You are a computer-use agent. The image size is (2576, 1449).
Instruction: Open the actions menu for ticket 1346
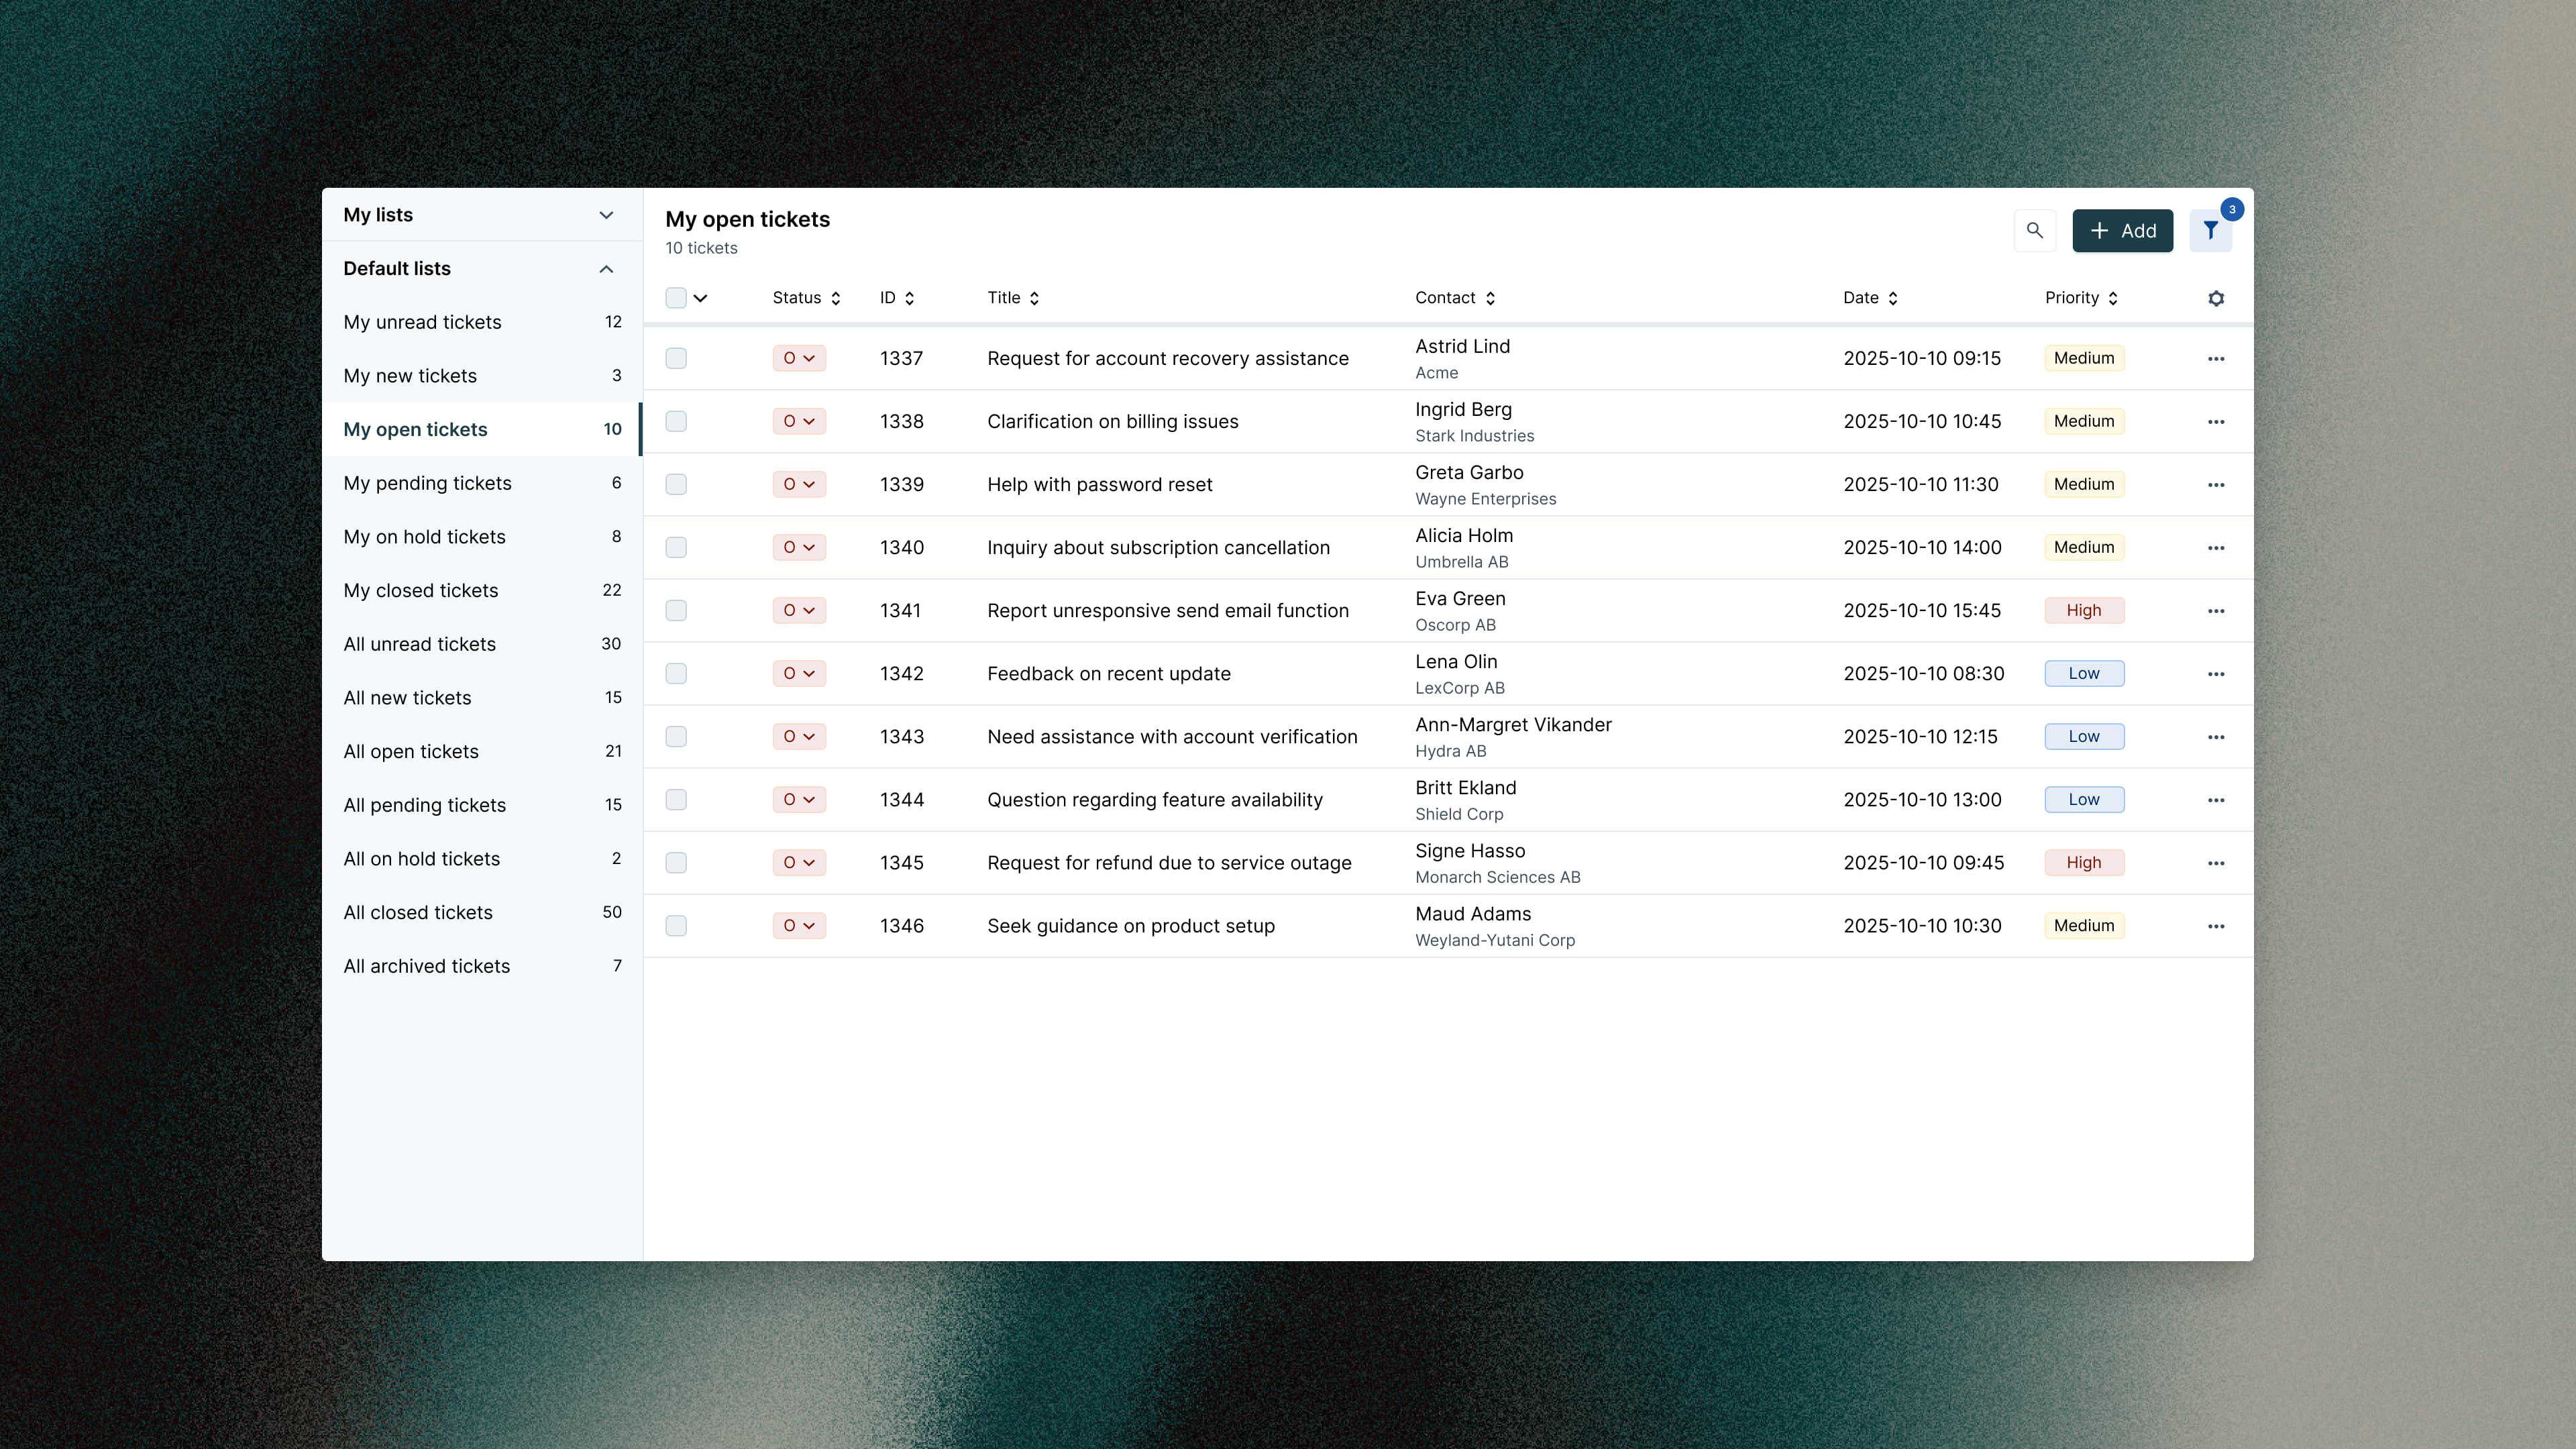pyautogui.click(x=2215, y=925)
